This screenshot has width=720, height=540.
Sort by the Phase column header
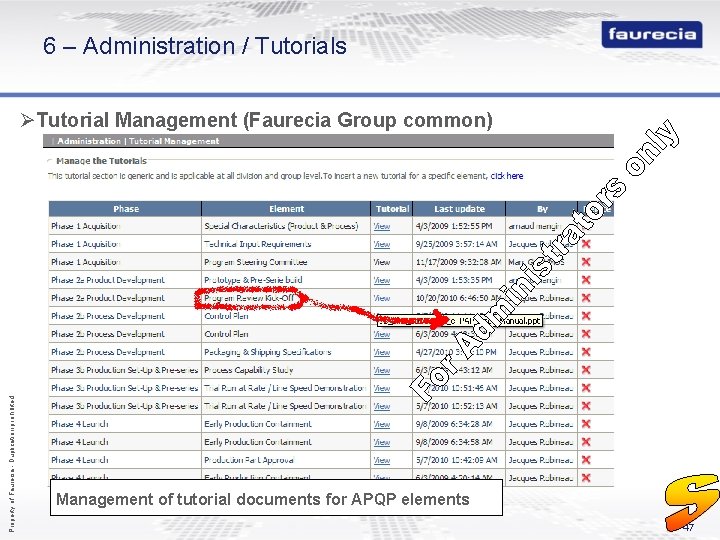[125, 208]
